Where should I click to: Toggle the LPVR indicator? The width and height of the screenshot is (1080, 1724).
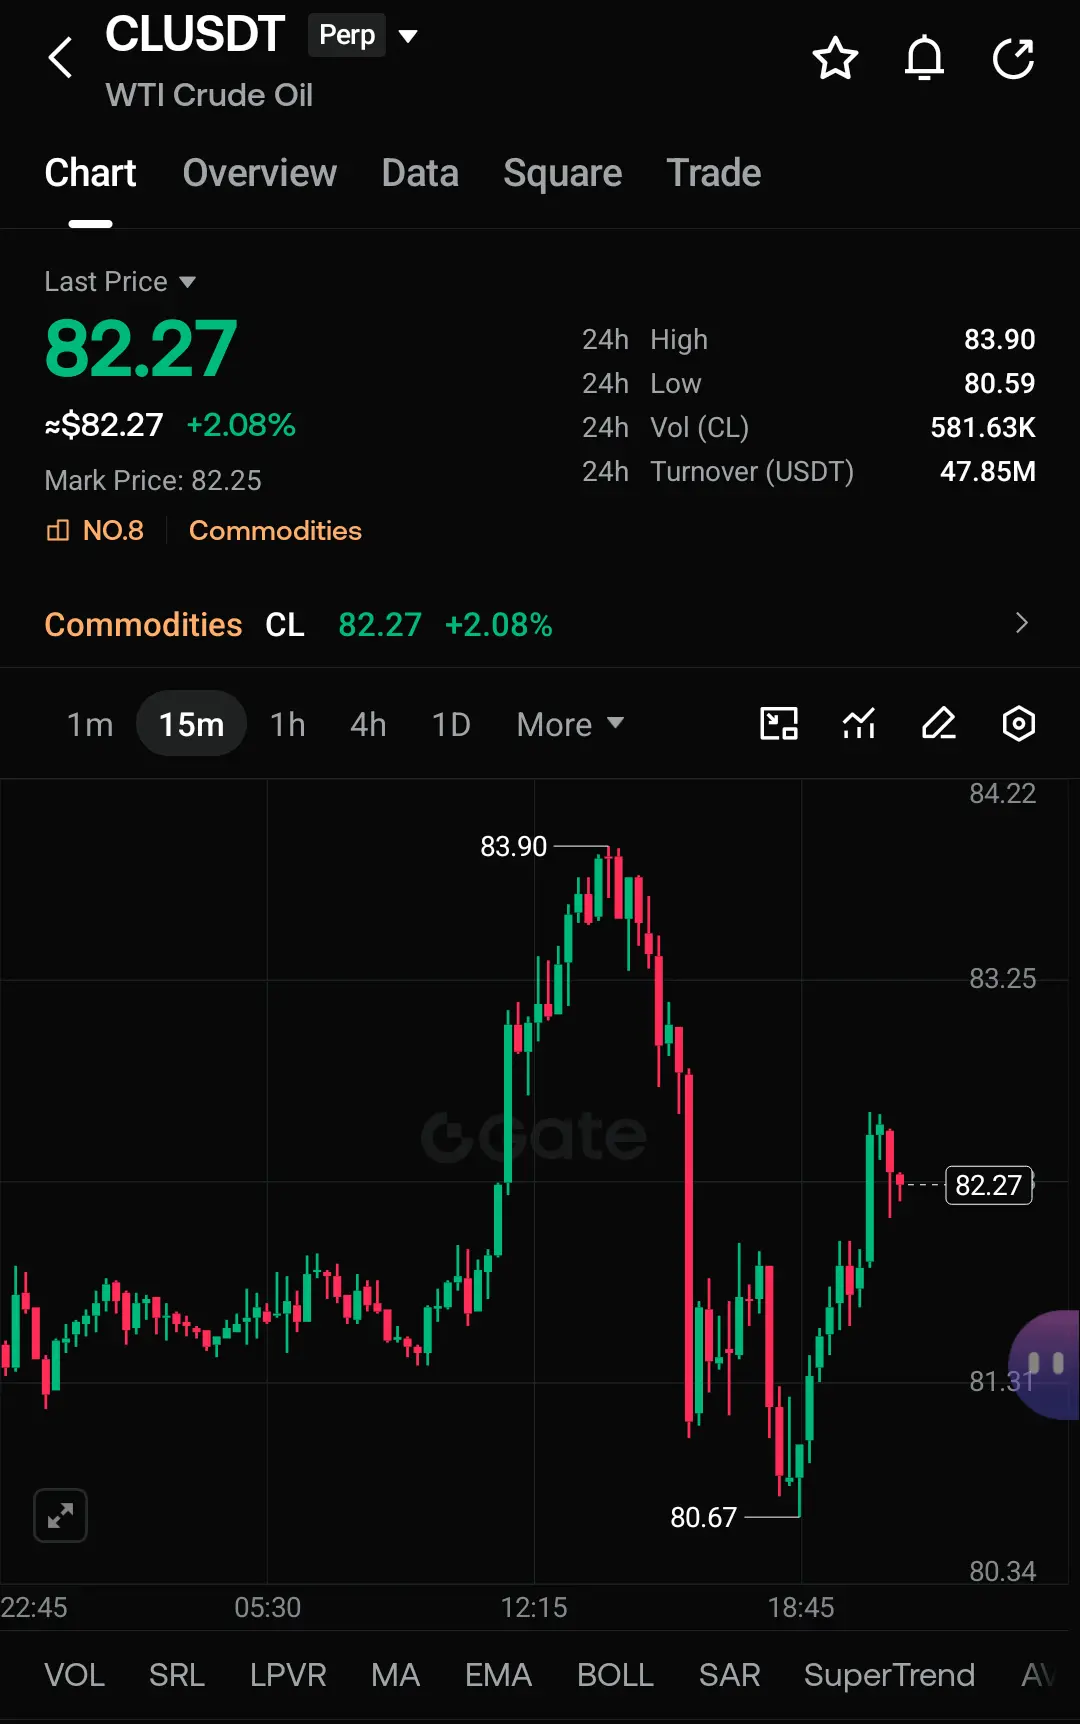pyautogui.click(x=288, y=1675)
